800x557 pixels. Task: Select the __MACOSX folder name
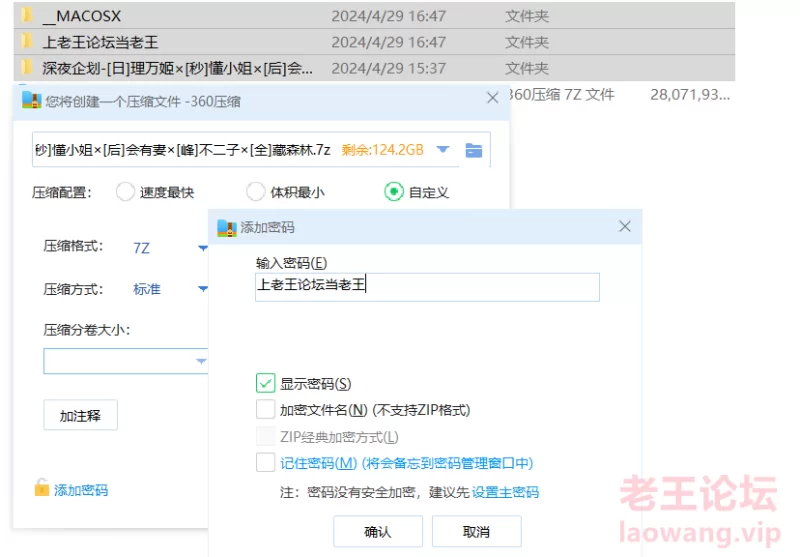click(82, 16)
